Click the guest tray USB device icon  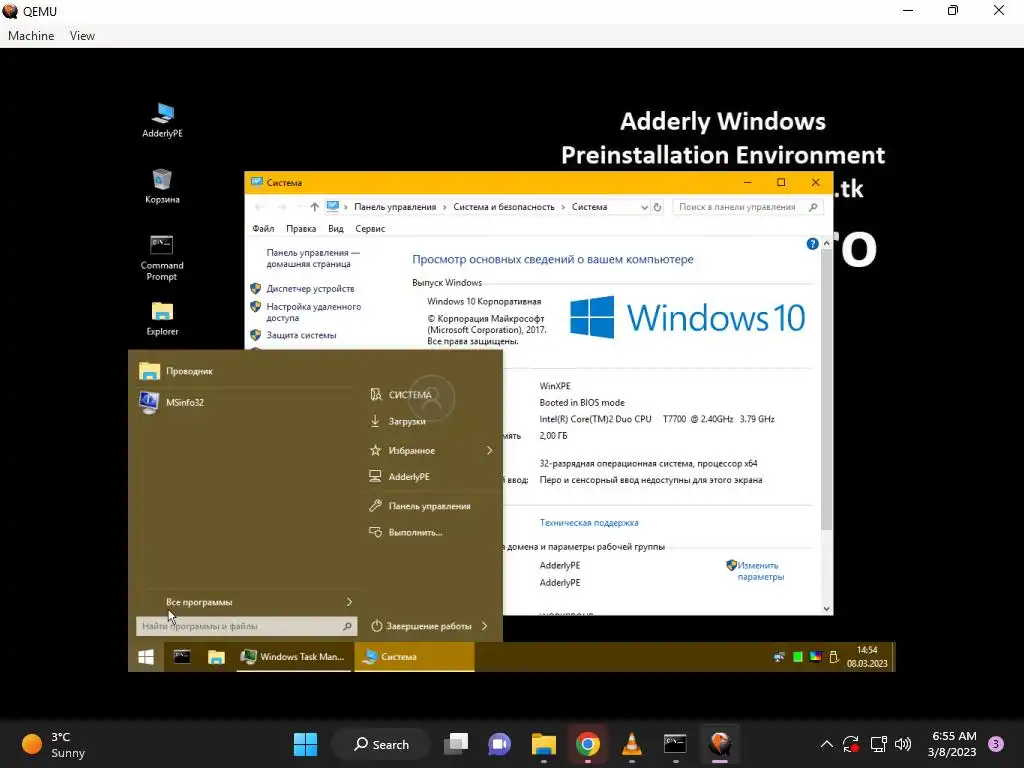833,657
